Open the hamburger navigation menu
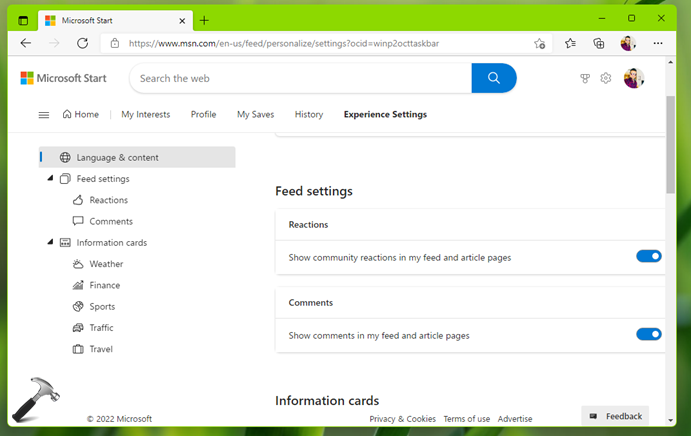This screenshot has height=436, width=691. (44, 115)
